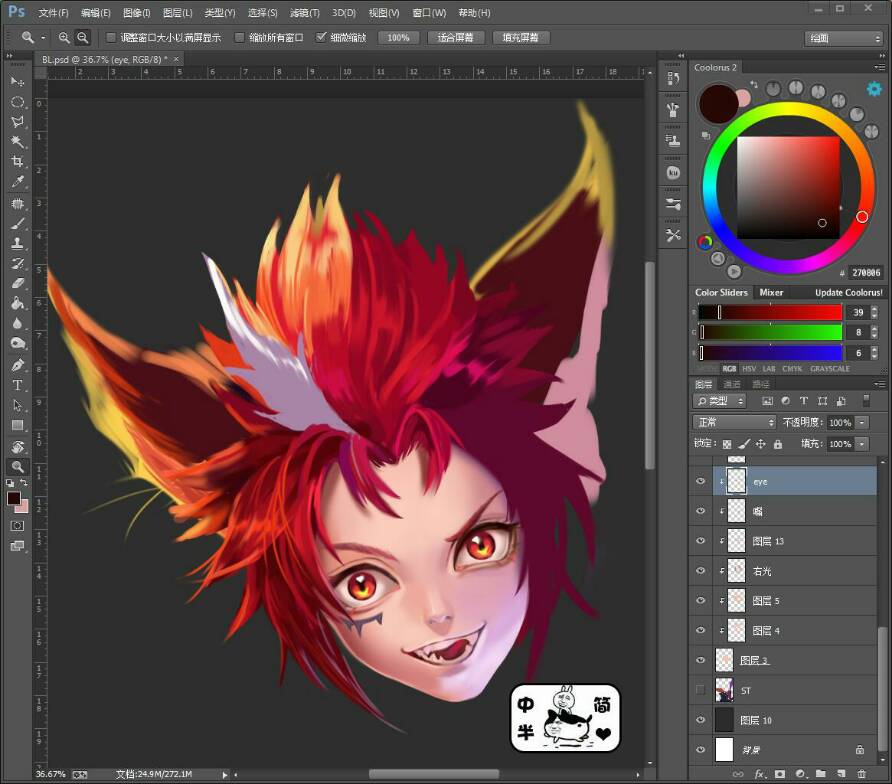Viewport: 892px width, 784px height.
Task: Select the Eyedropper tool
Action: (17, 182)
